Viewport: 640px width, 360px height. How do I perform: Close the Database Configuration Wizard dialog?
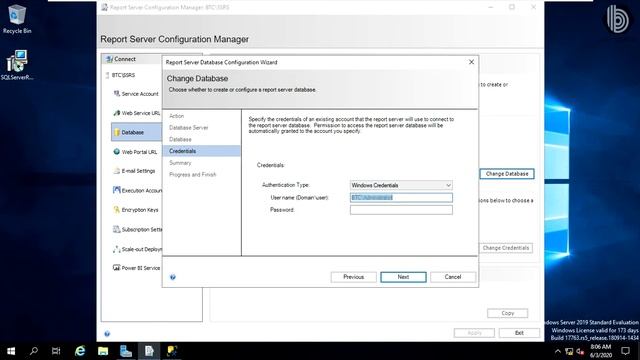coord(471,62)
